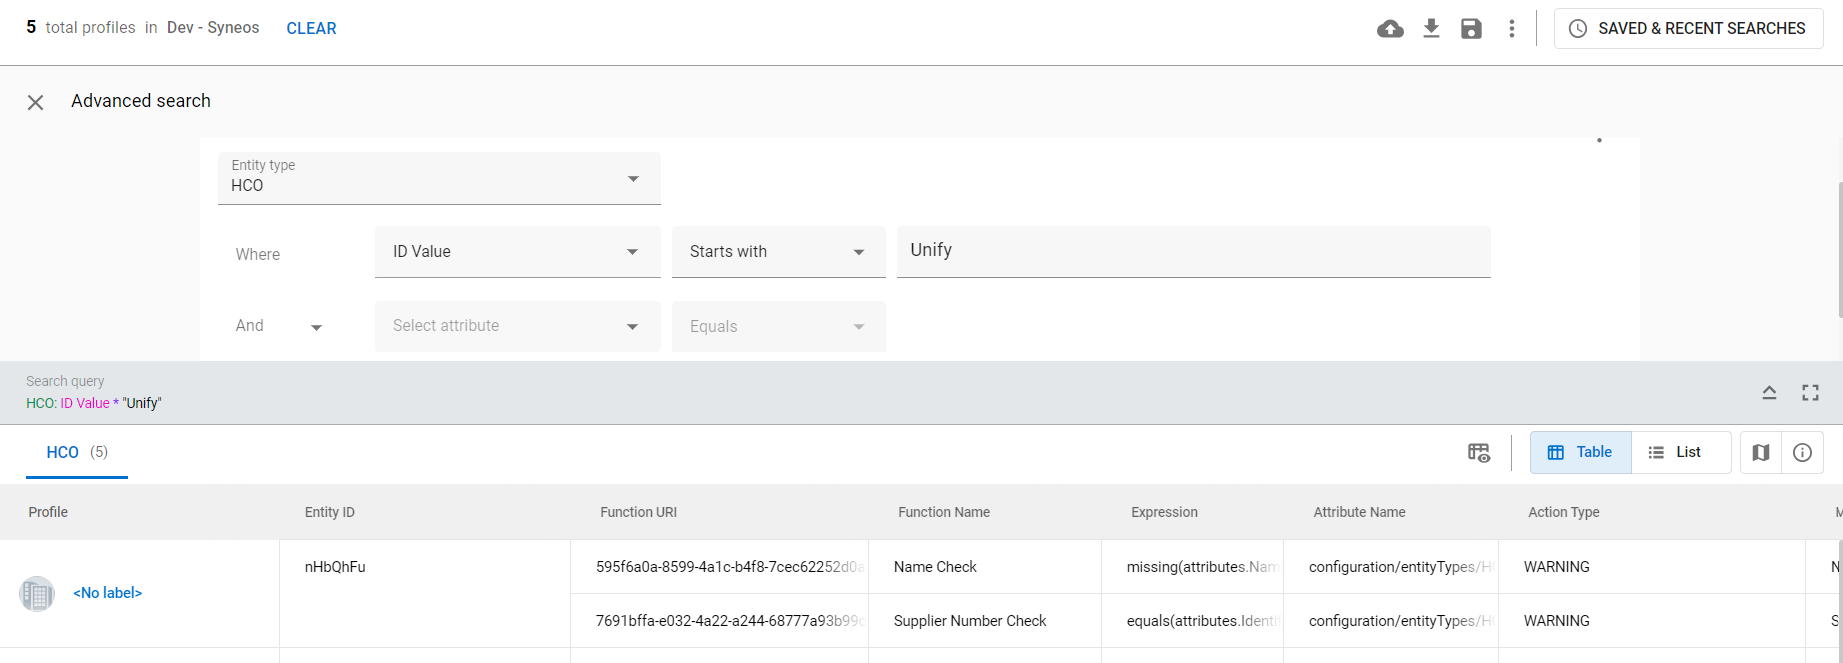The height and width of the screenshot is (663, 1843).
Task: Open the table column settings icon
Action: pos(1478,453)
